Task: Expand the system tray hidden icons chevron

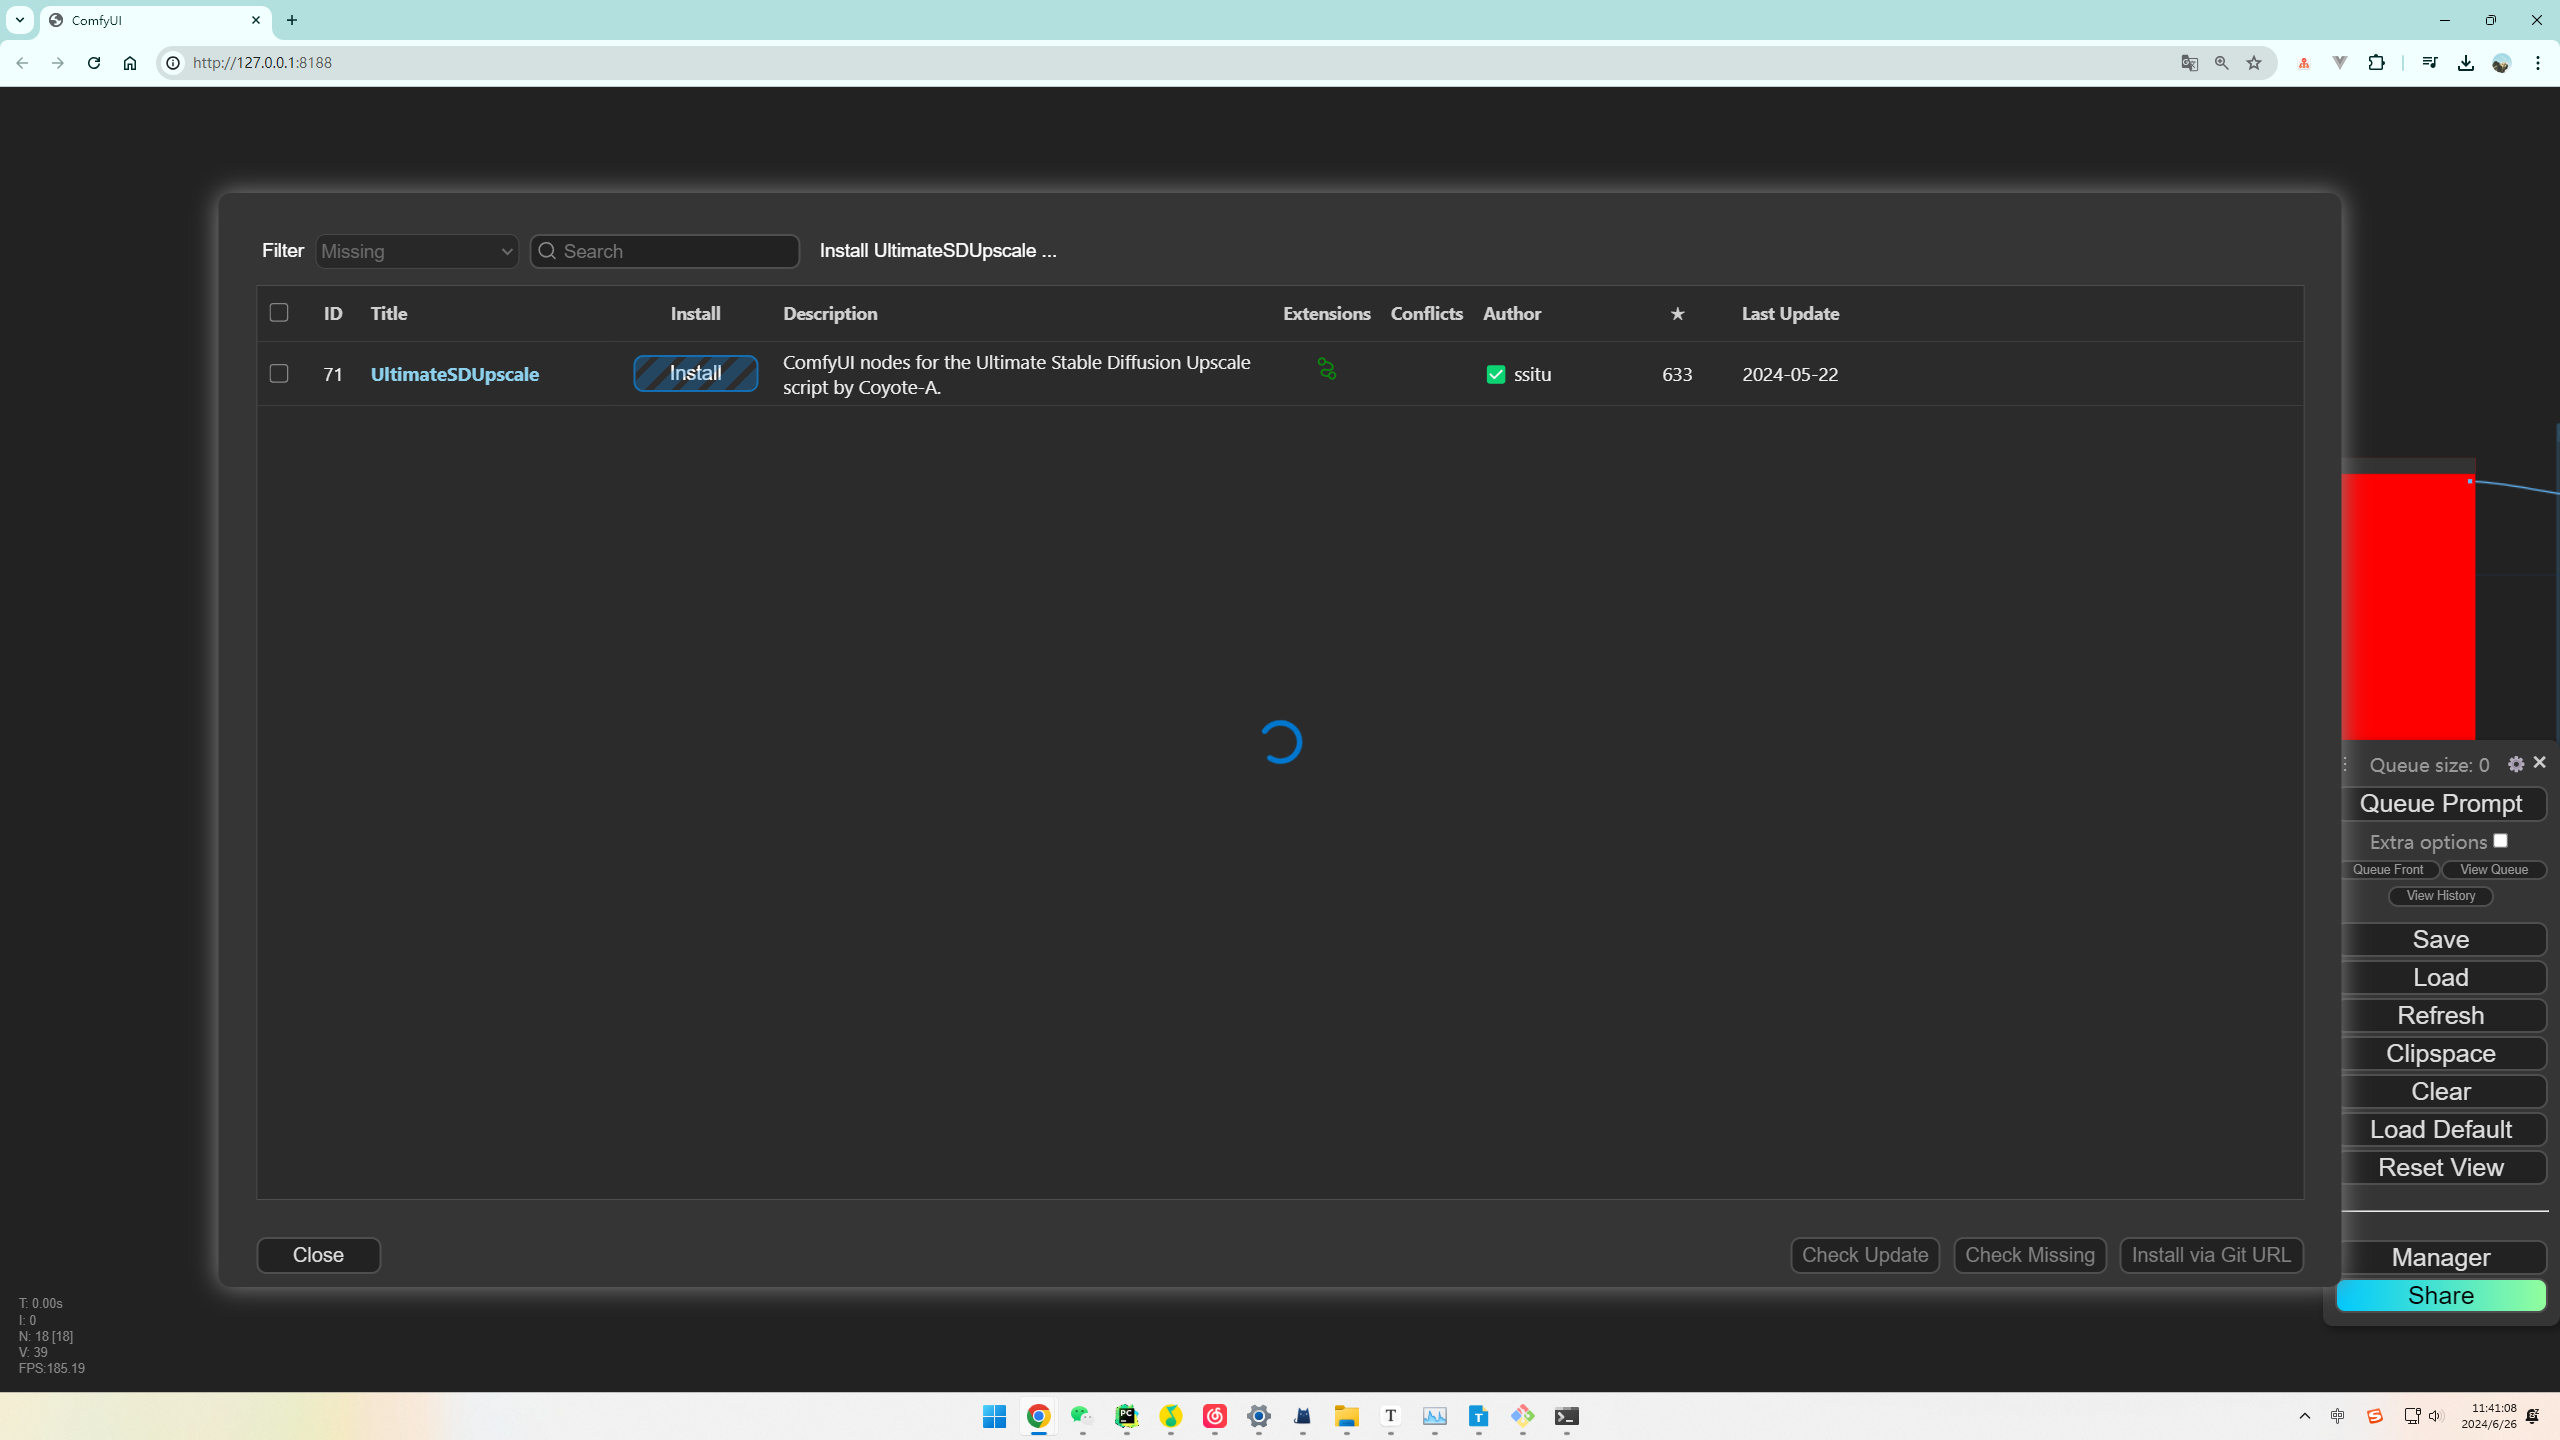Action: 2304,1416
